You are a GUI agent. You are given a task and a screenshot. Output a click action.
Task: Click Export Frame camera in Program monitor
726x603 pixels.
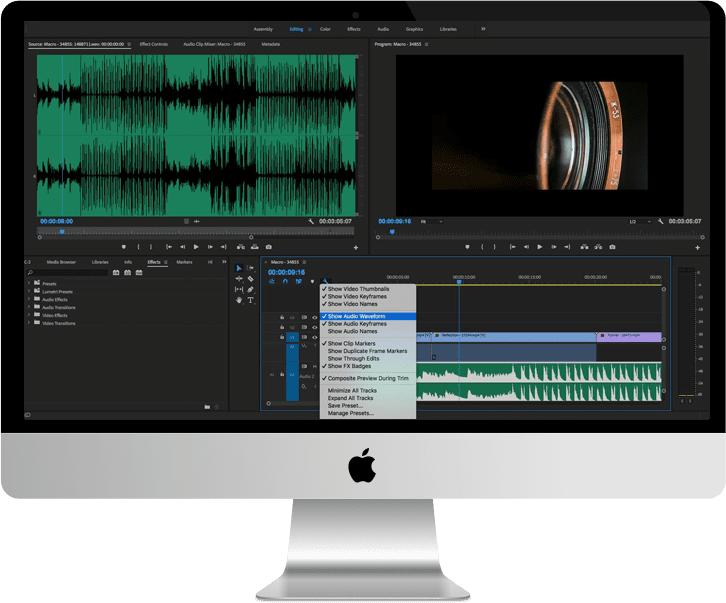[612, 247]
